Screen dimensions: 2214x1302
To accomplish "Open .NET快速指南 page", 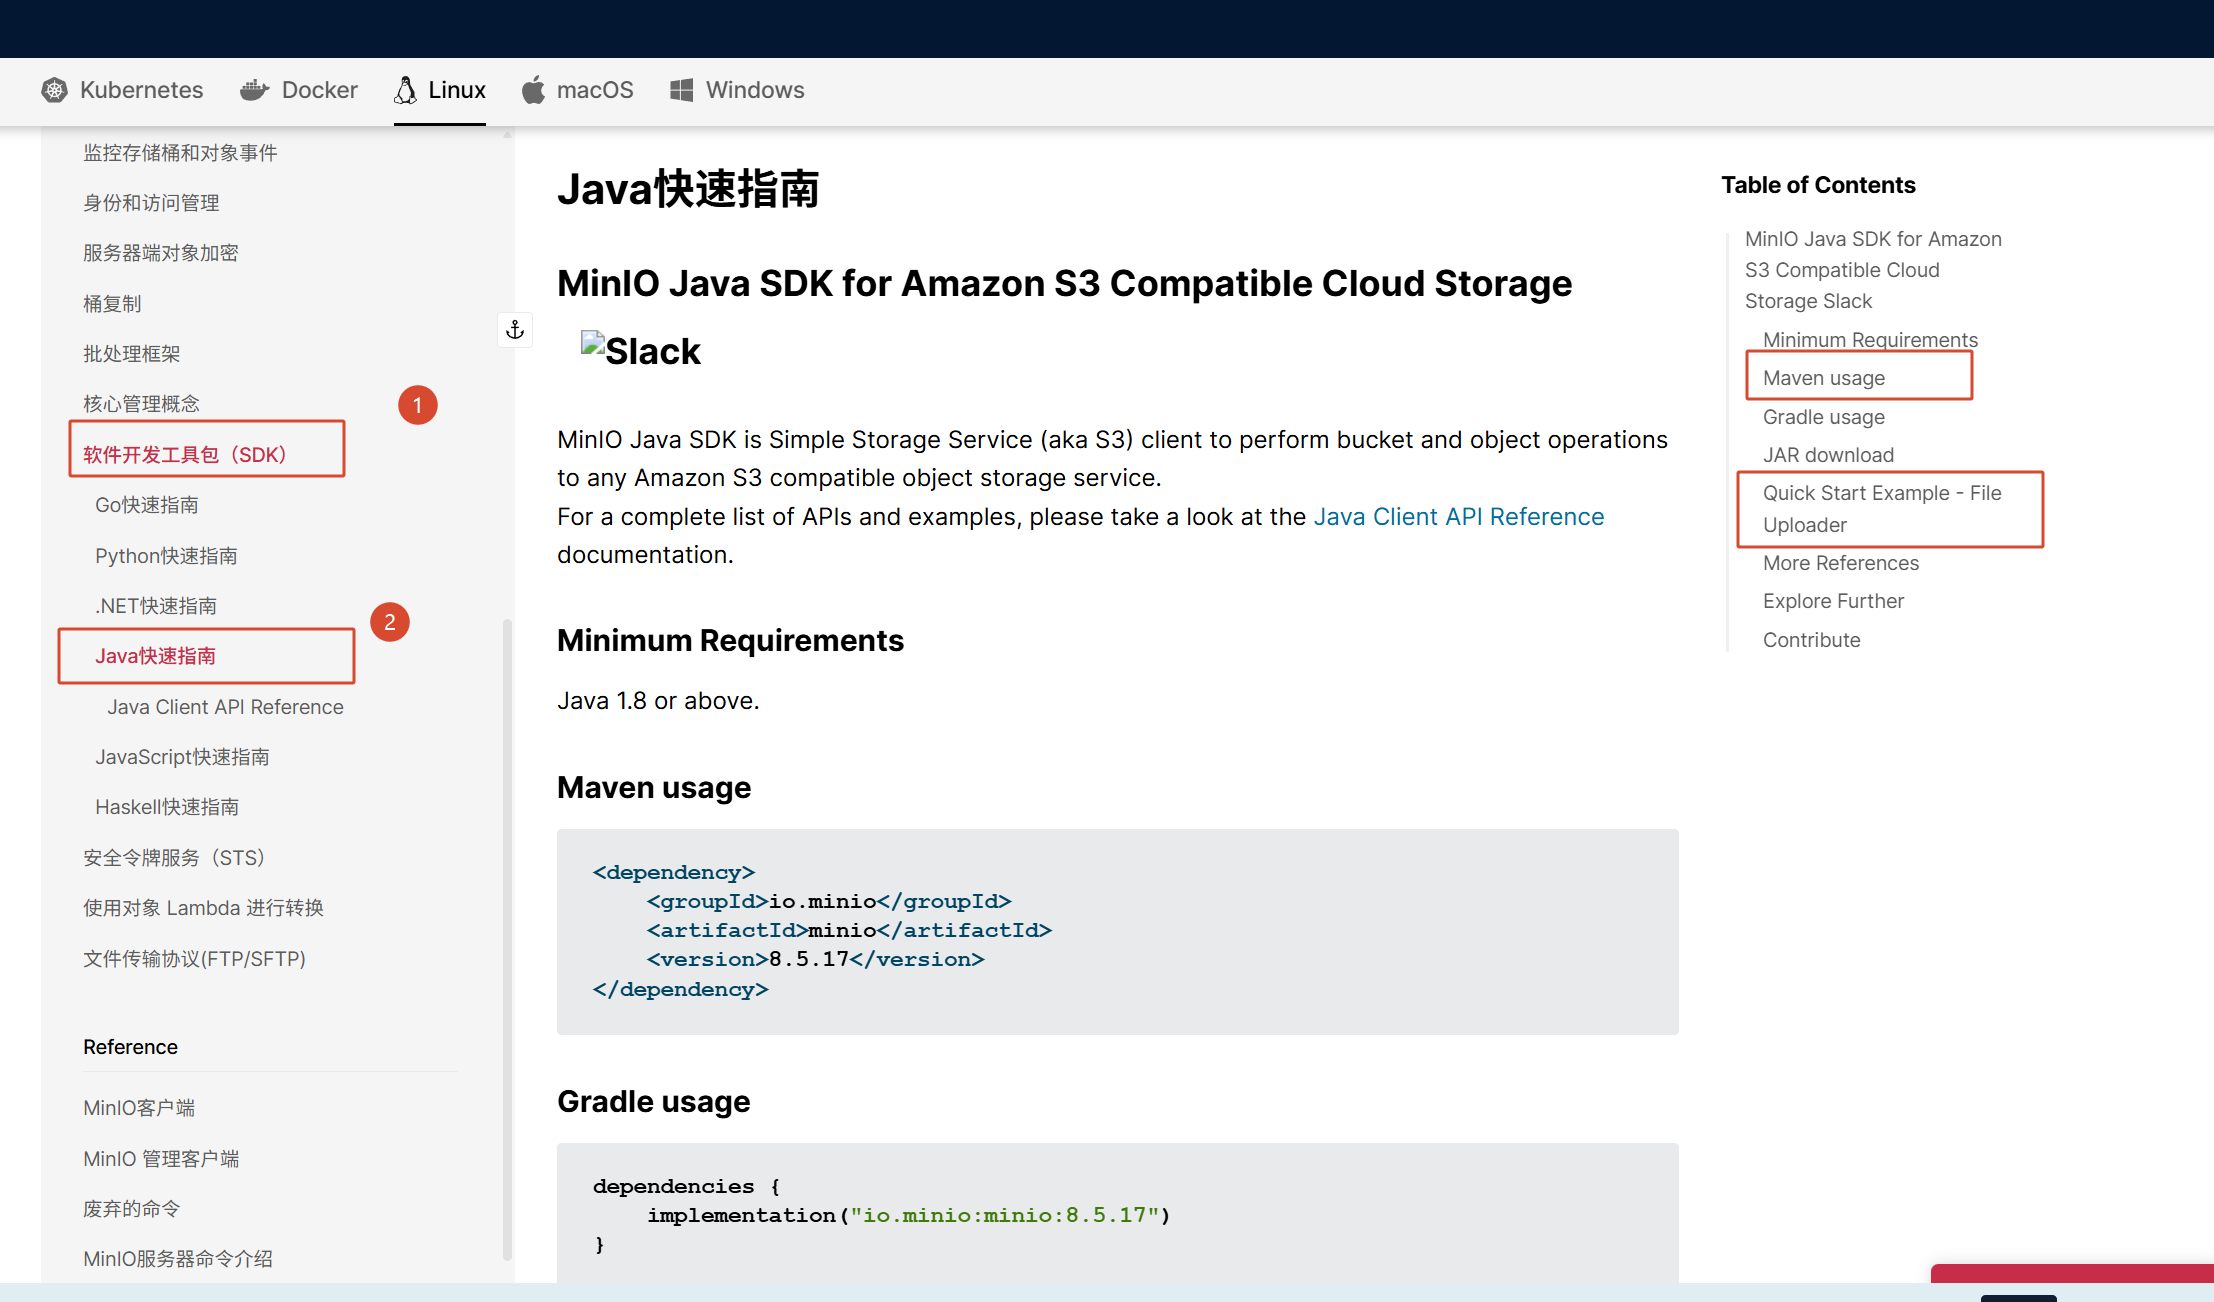I will click(156, 606).
